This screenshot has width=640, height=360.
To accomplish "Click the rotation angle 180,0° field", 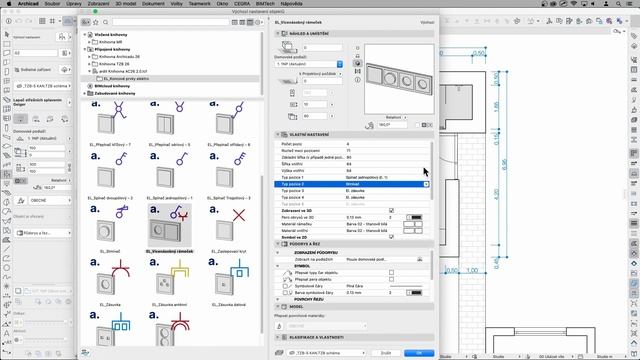I will [392, 125].
